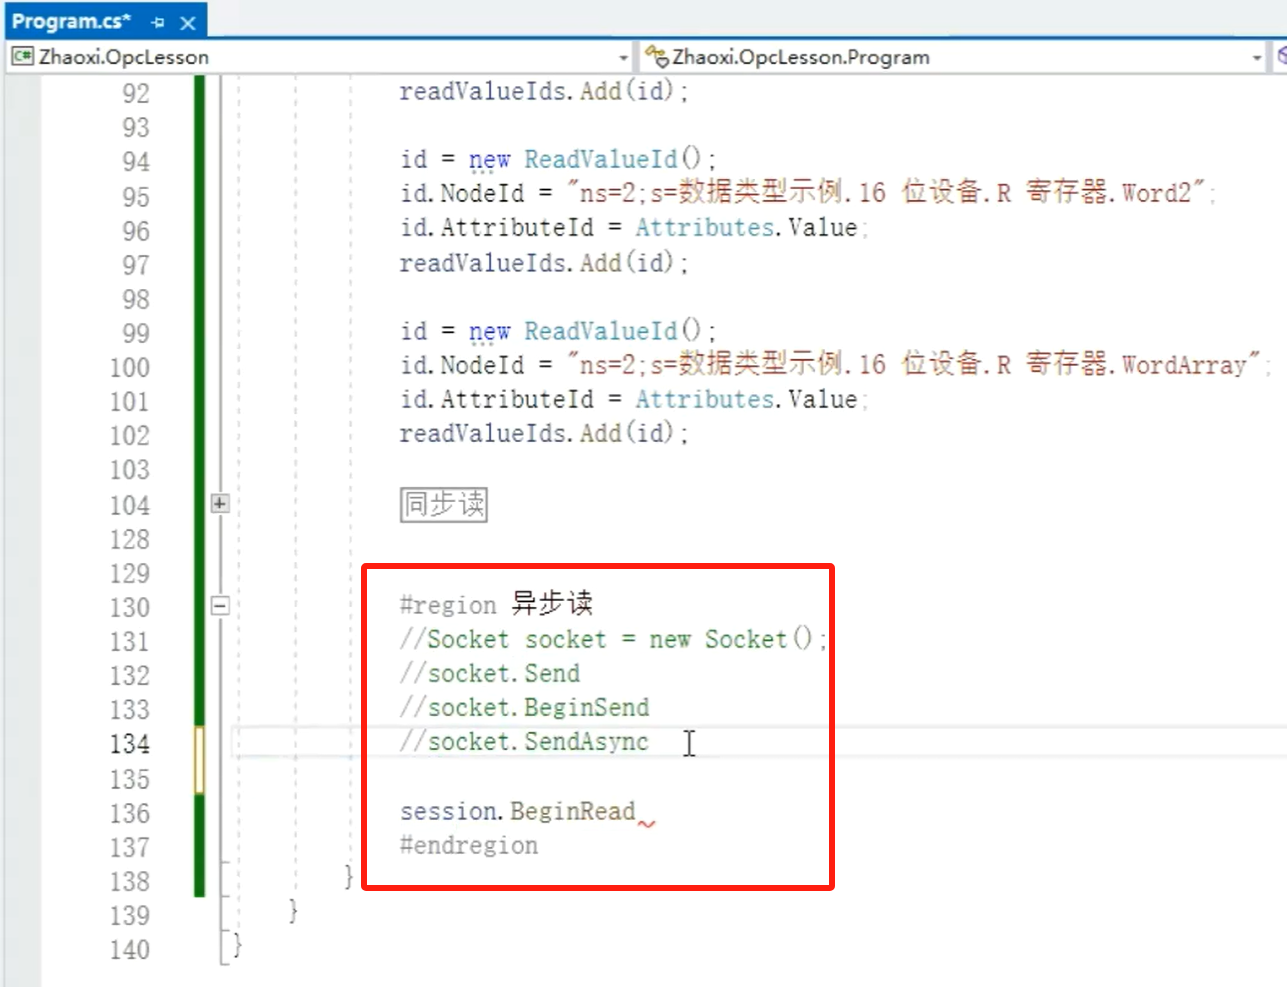Click the member icon at far right of navigation bar
Viewport: 1287px width, 987px height.
click(x=1281, y=57)
